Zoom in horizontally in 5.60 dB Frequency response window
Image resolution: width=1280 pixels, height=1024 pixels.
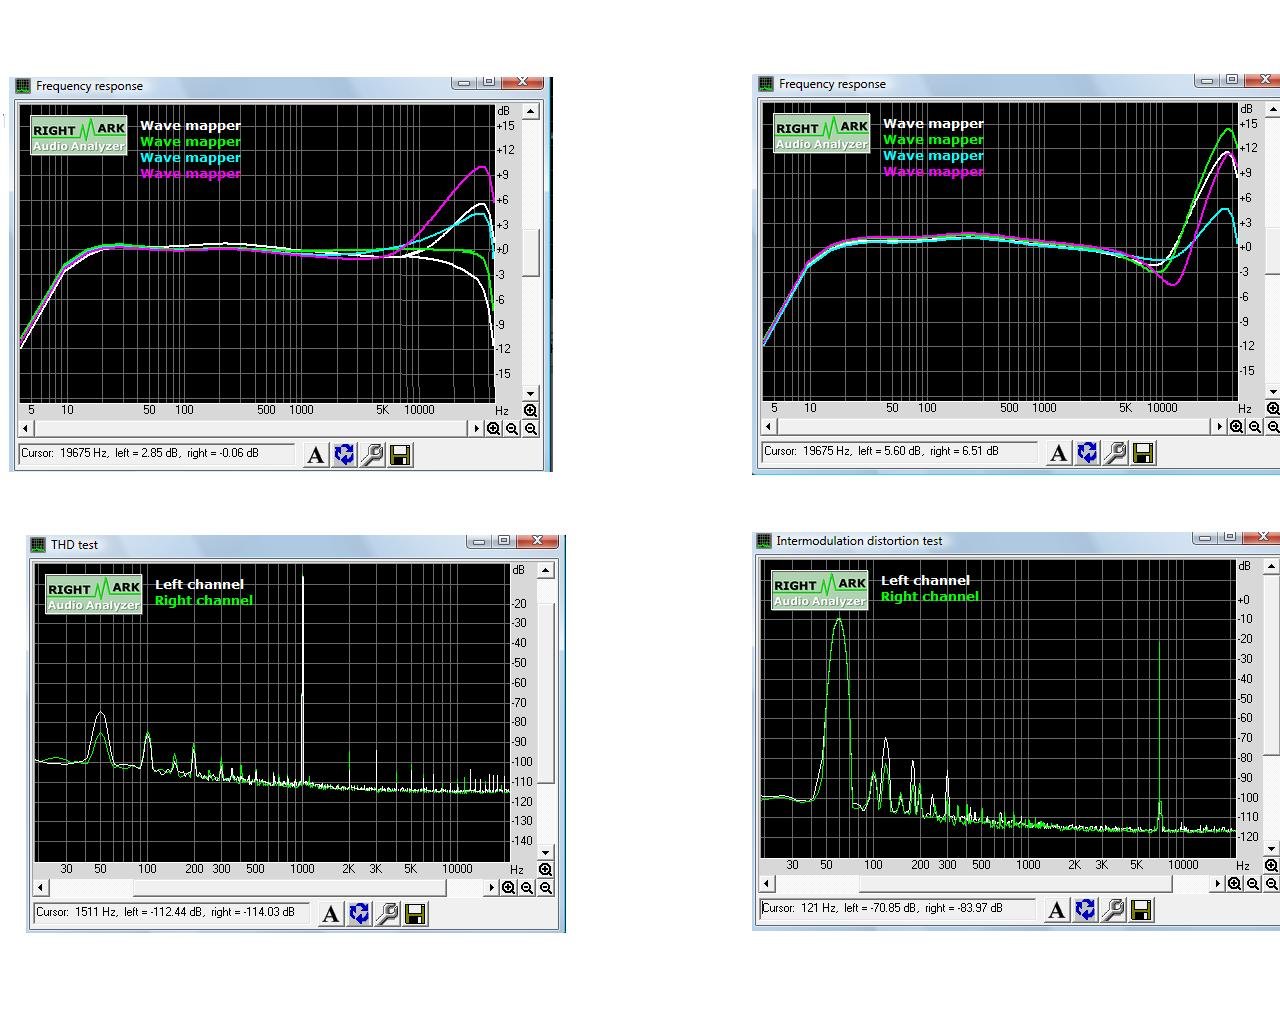[x=1236, y=427]
